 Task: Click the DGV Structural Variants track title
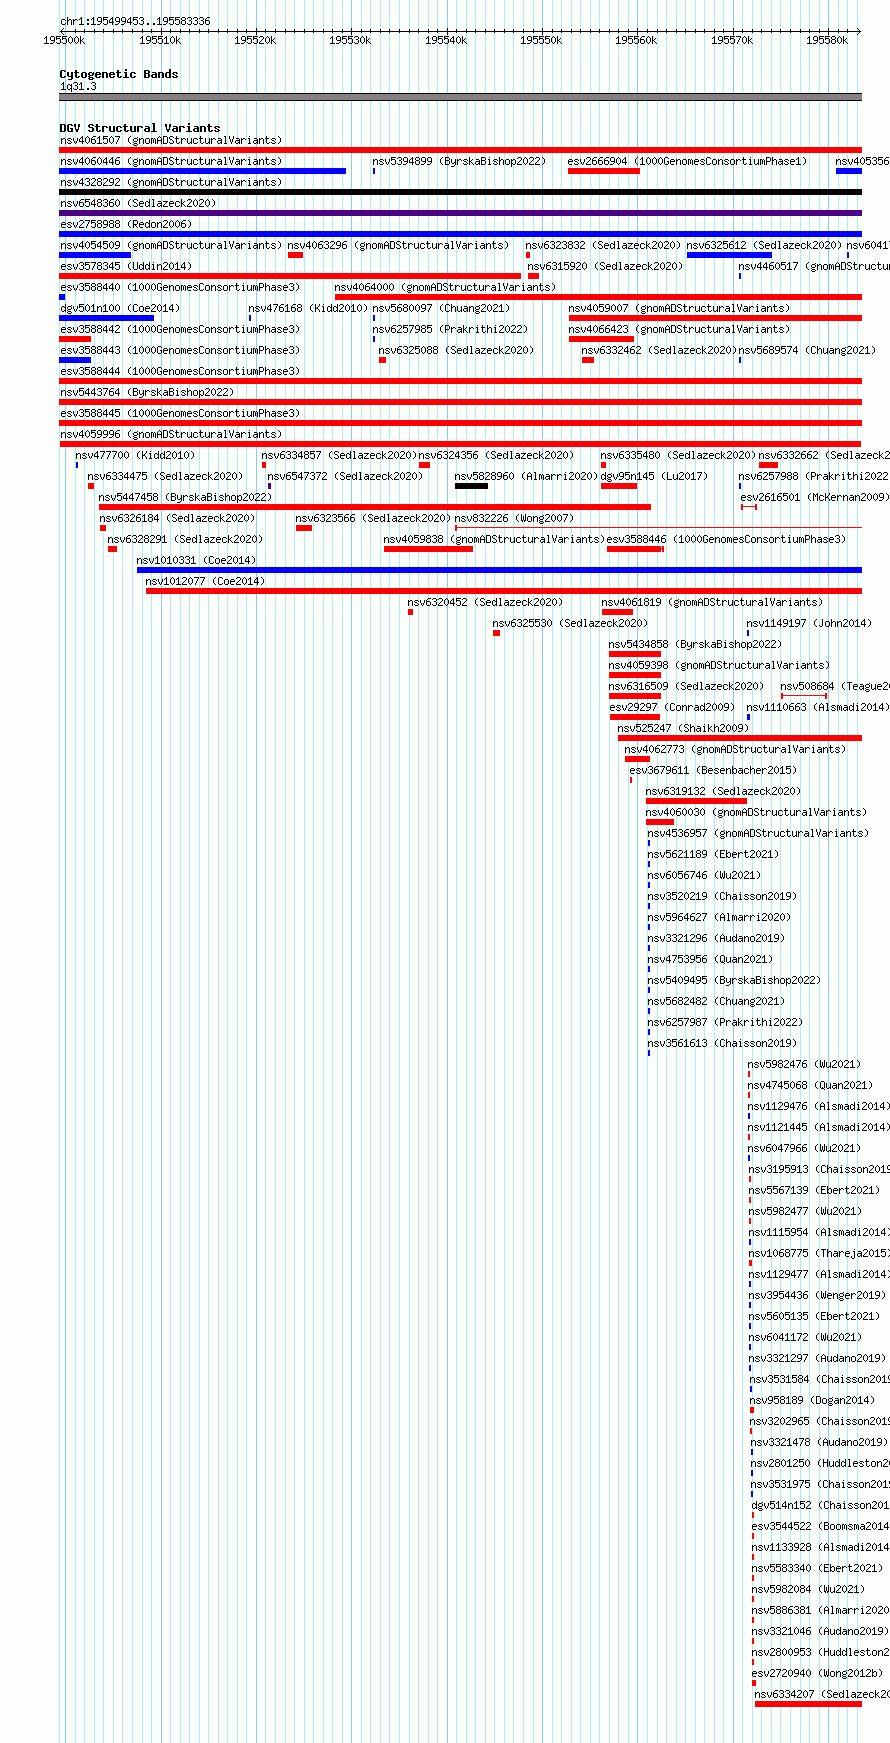pos(140,128)
